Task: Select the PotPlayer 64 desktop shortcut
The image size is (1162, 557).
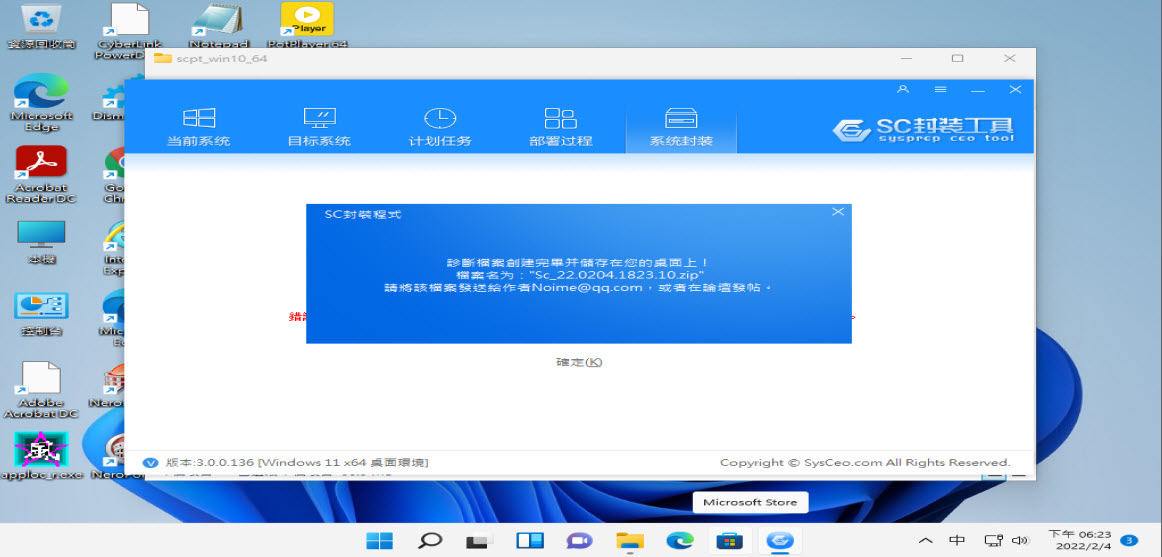Action: coord(307,25)
